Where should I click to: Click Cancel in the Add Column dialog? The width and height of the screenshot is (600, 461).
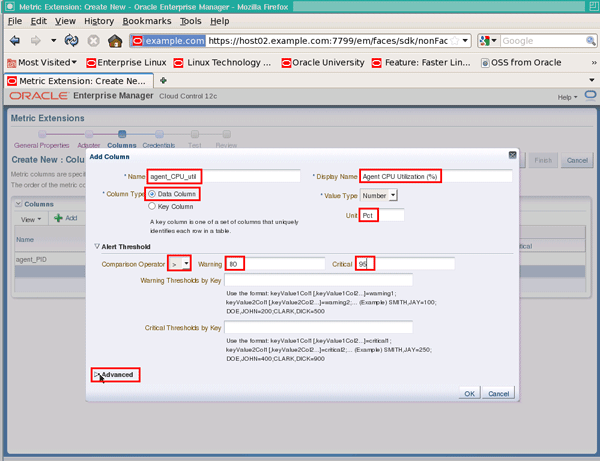(499, 393)
